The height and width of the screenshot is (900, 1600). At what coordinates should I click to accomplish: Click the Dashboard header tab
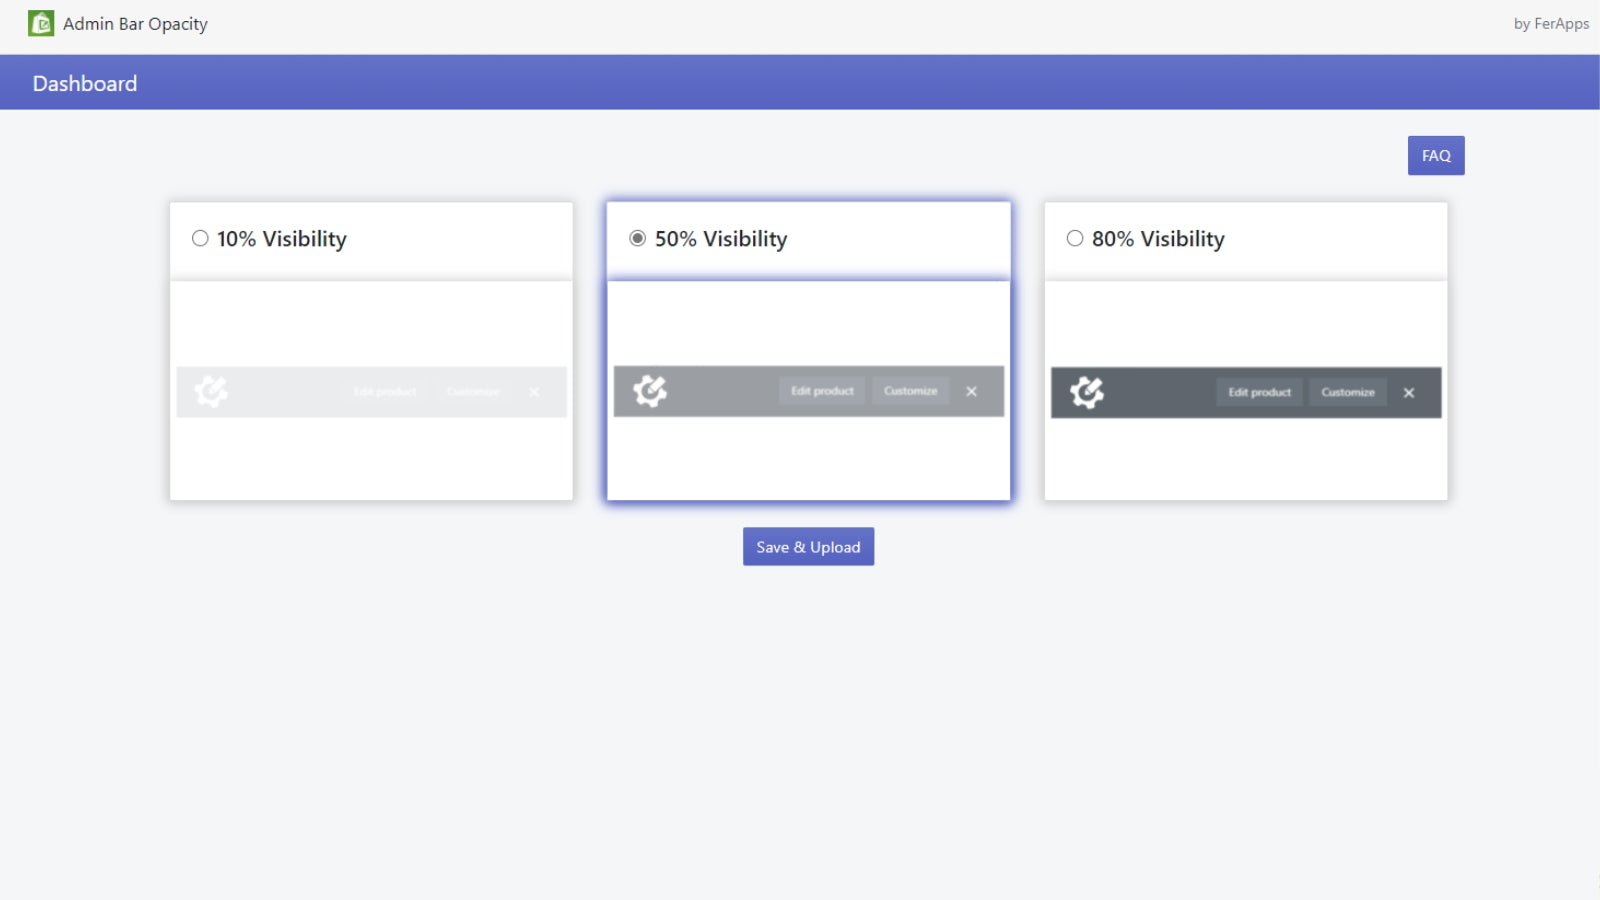(x=85, y=84)
